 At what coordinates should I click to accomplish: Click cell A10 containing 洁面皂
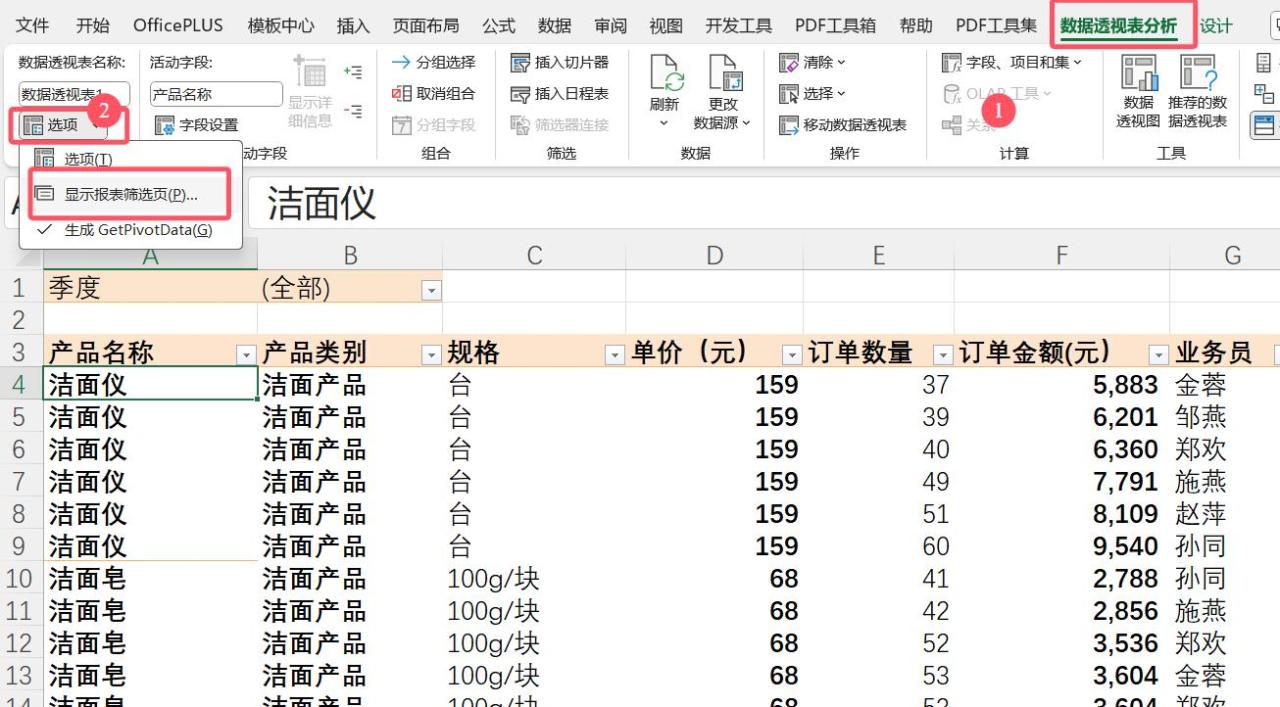click(150, 578)
